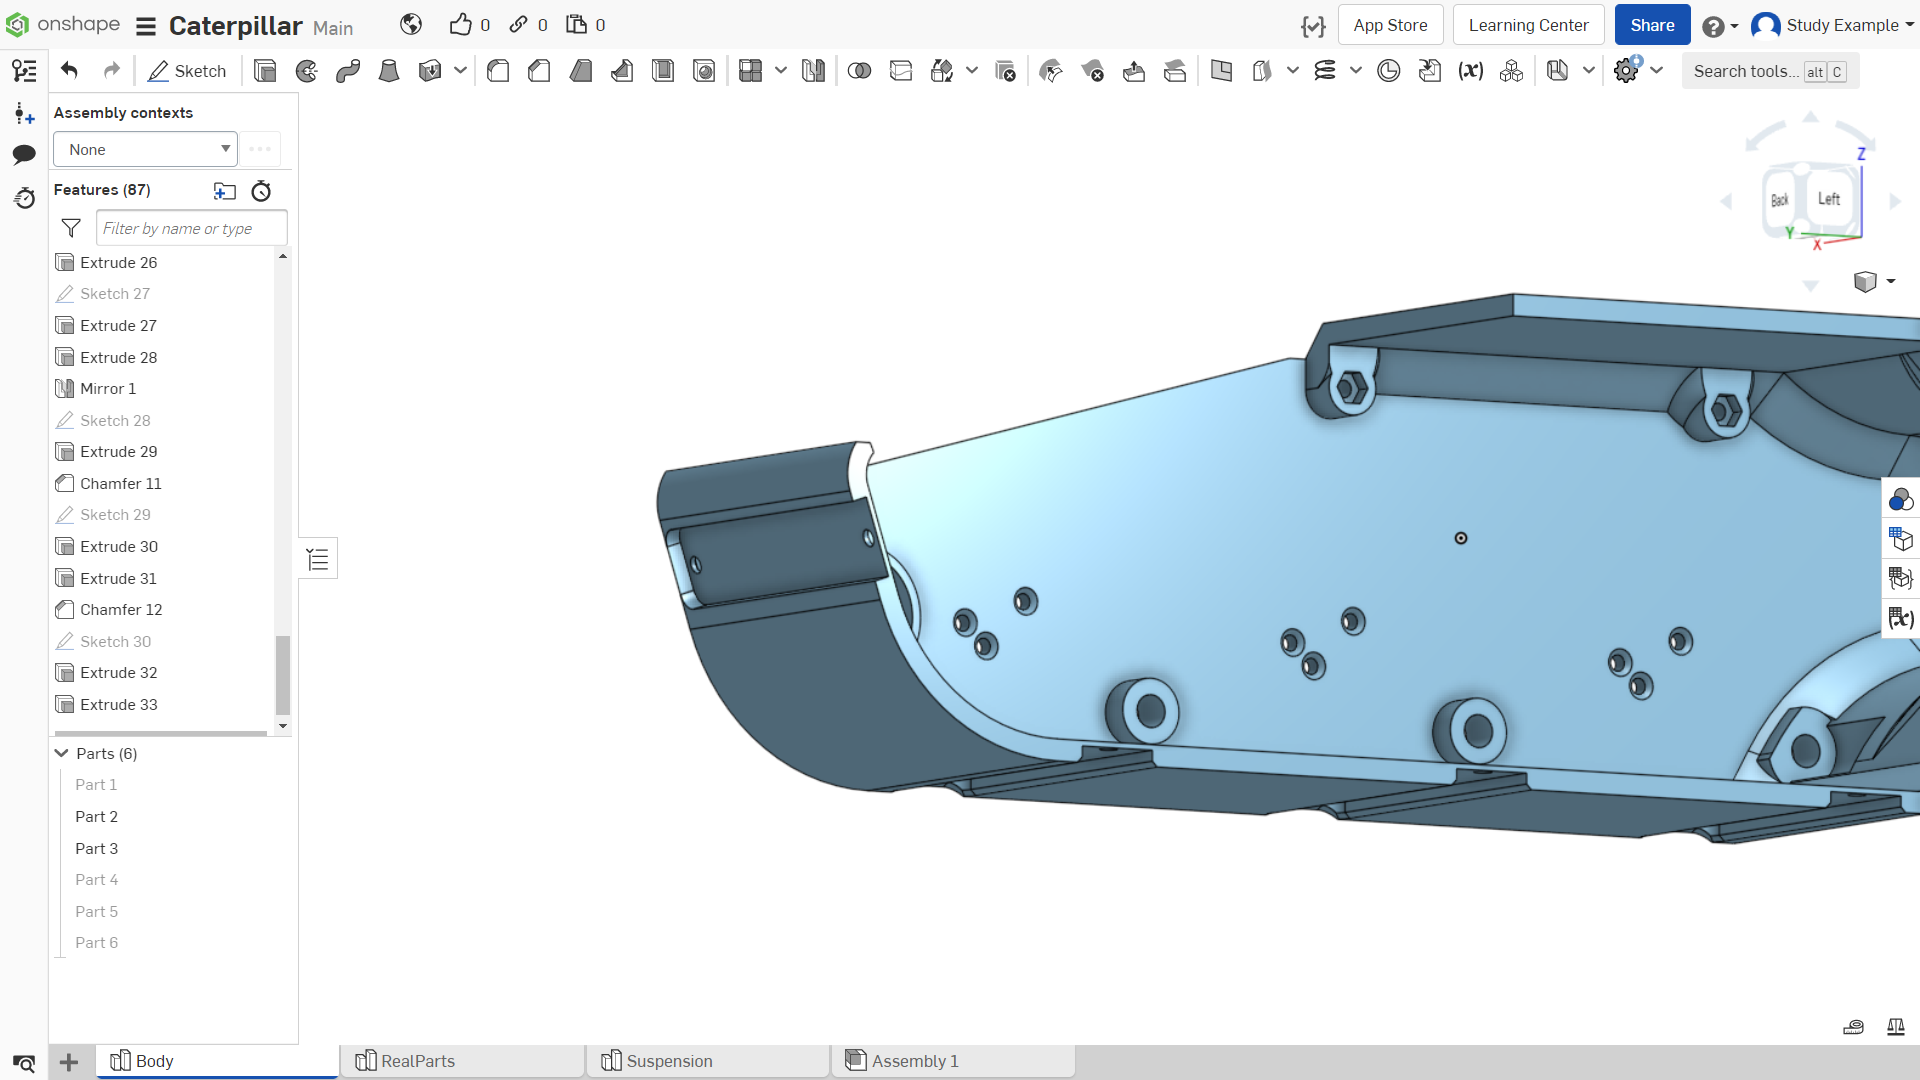Image resolution: width=1920 pixels, height=1080 pixels.
Task: Open the Transform tool dropdown
Action: pos(972,71)
